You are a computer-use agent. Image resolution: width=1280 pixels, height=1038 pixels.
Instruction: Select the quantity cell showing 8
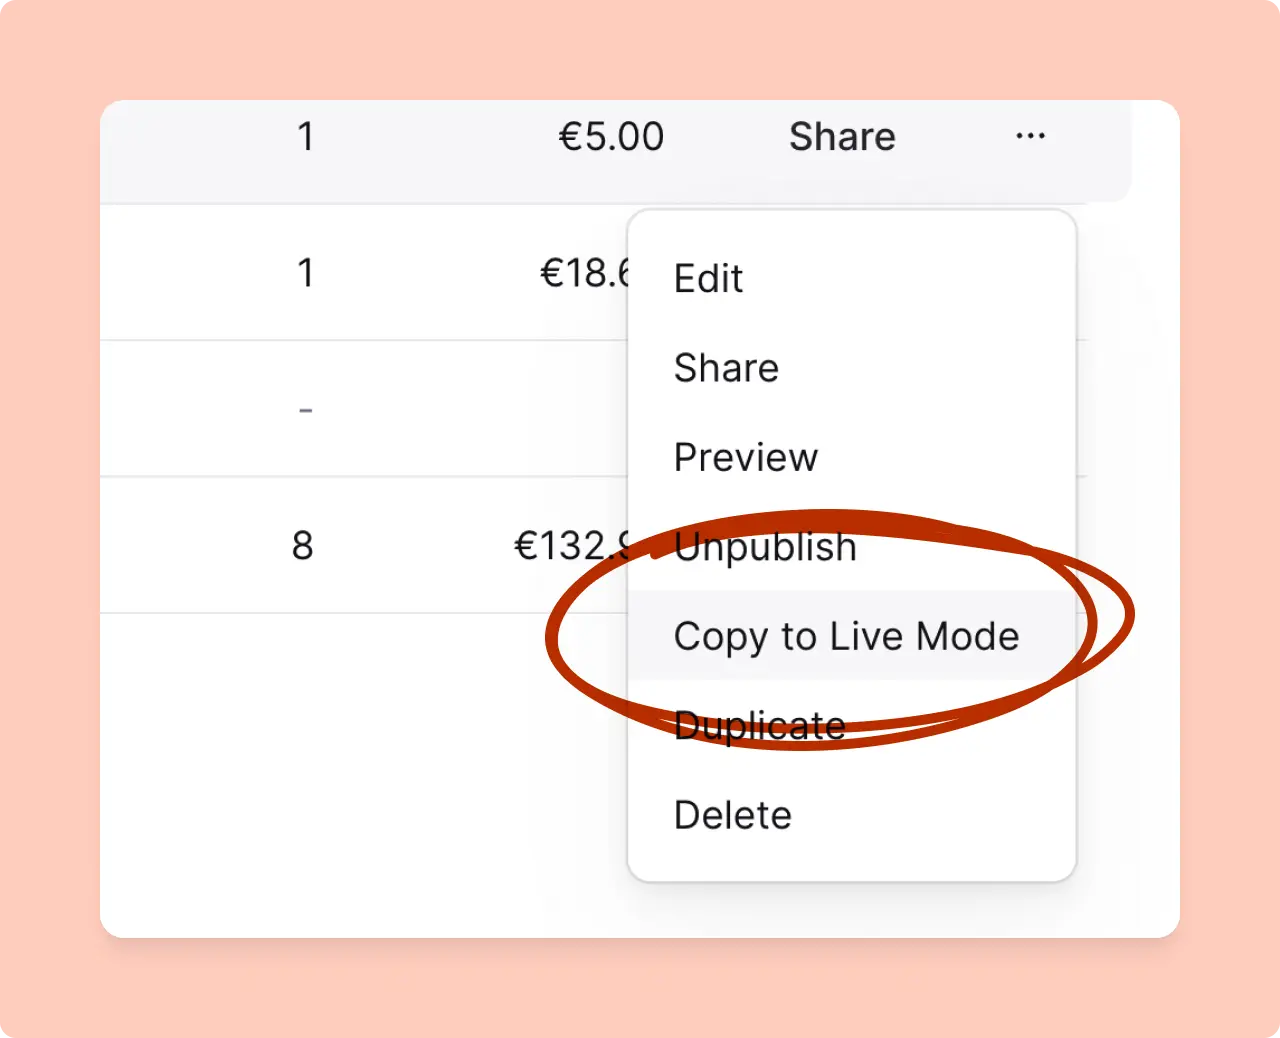point(302,545)
